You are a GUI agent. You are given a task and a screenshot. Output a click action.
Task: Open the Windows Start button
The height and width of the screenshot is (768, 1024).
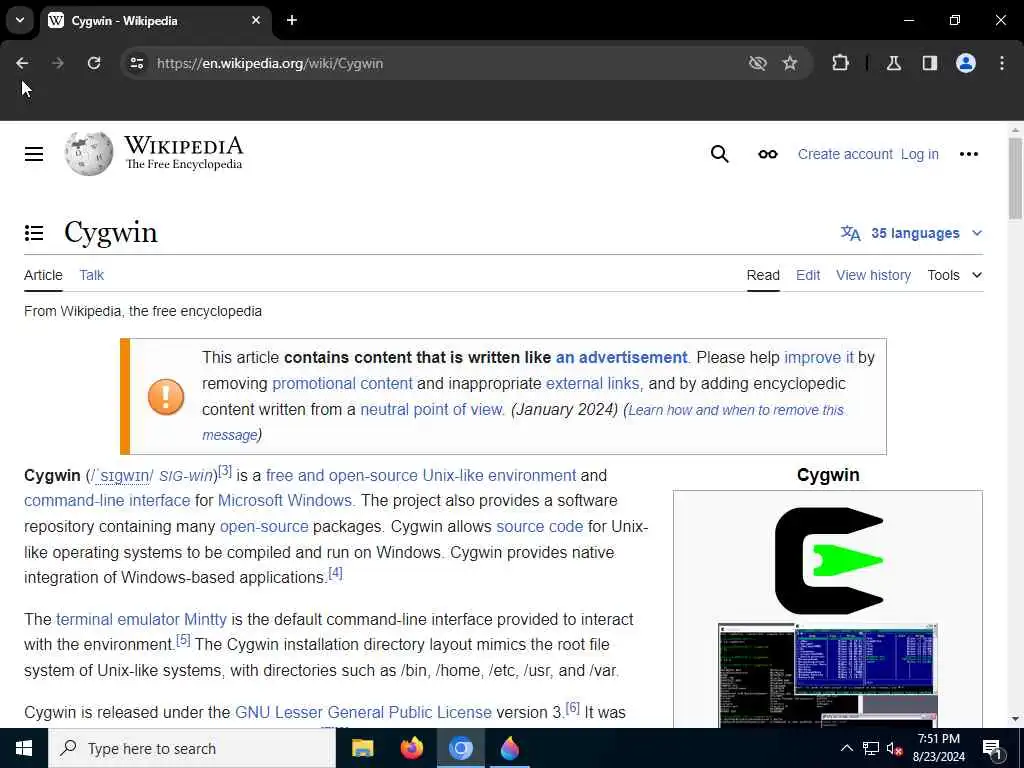point(24,748)
